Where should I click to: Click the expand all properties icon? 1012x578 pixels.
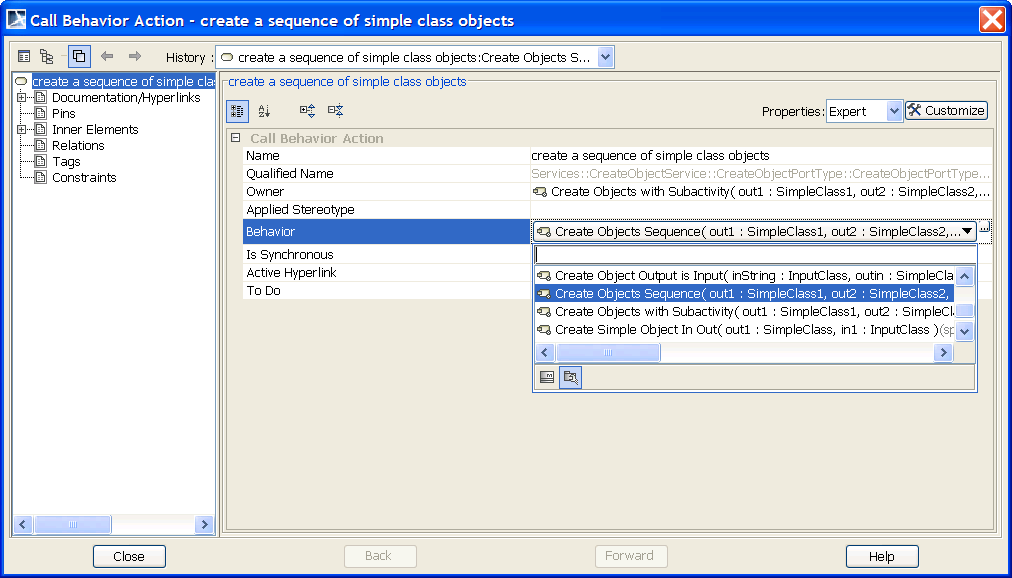[307, 111]
